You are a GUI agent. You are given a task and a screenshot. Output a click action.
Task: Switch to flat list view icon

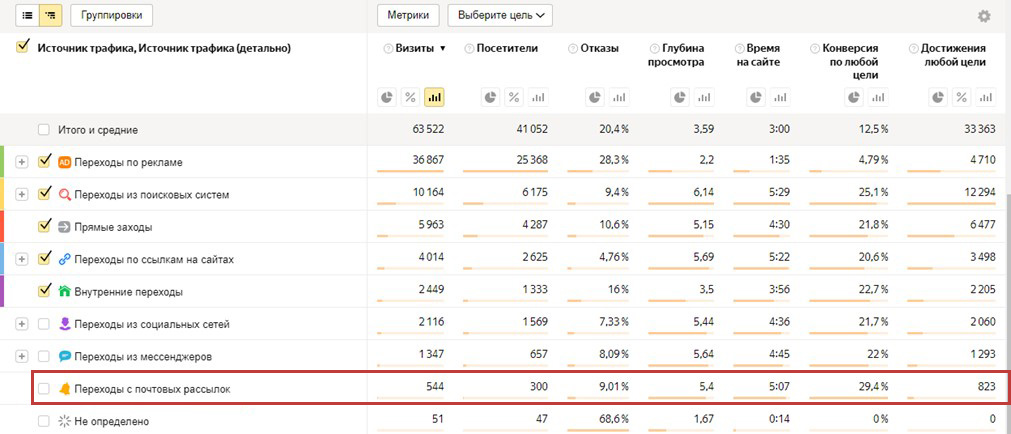28,15
